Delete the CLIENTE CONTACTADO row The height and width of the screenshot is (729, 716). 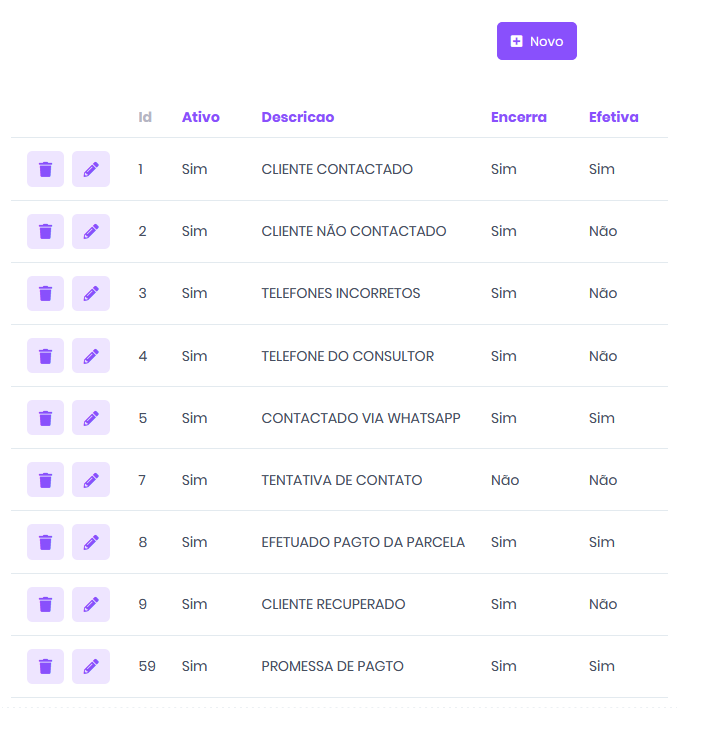click(45, 169)
